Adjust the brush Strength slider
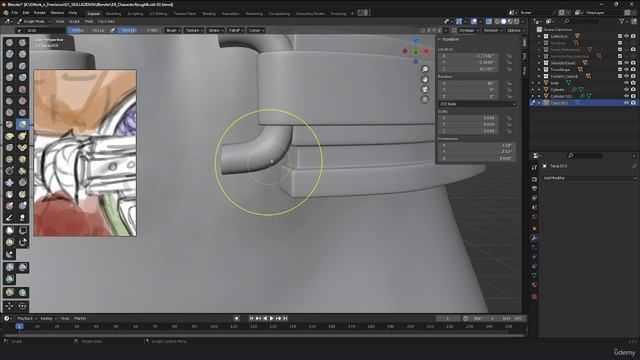The height and width of the screenshot is (360, 640). coord(139,30)
